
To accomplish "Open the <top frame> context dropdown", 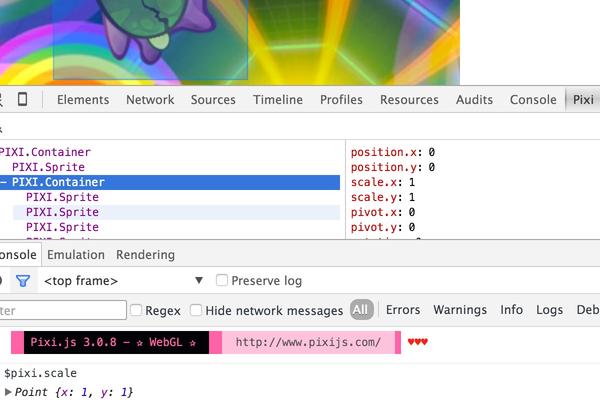I will click(x=123, y=281).
